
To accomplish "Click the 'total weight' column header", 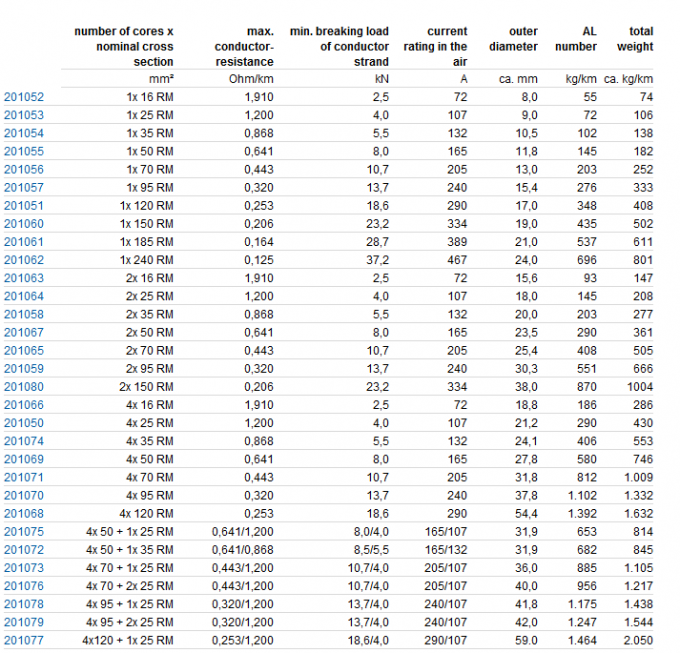I will (634, 39).
